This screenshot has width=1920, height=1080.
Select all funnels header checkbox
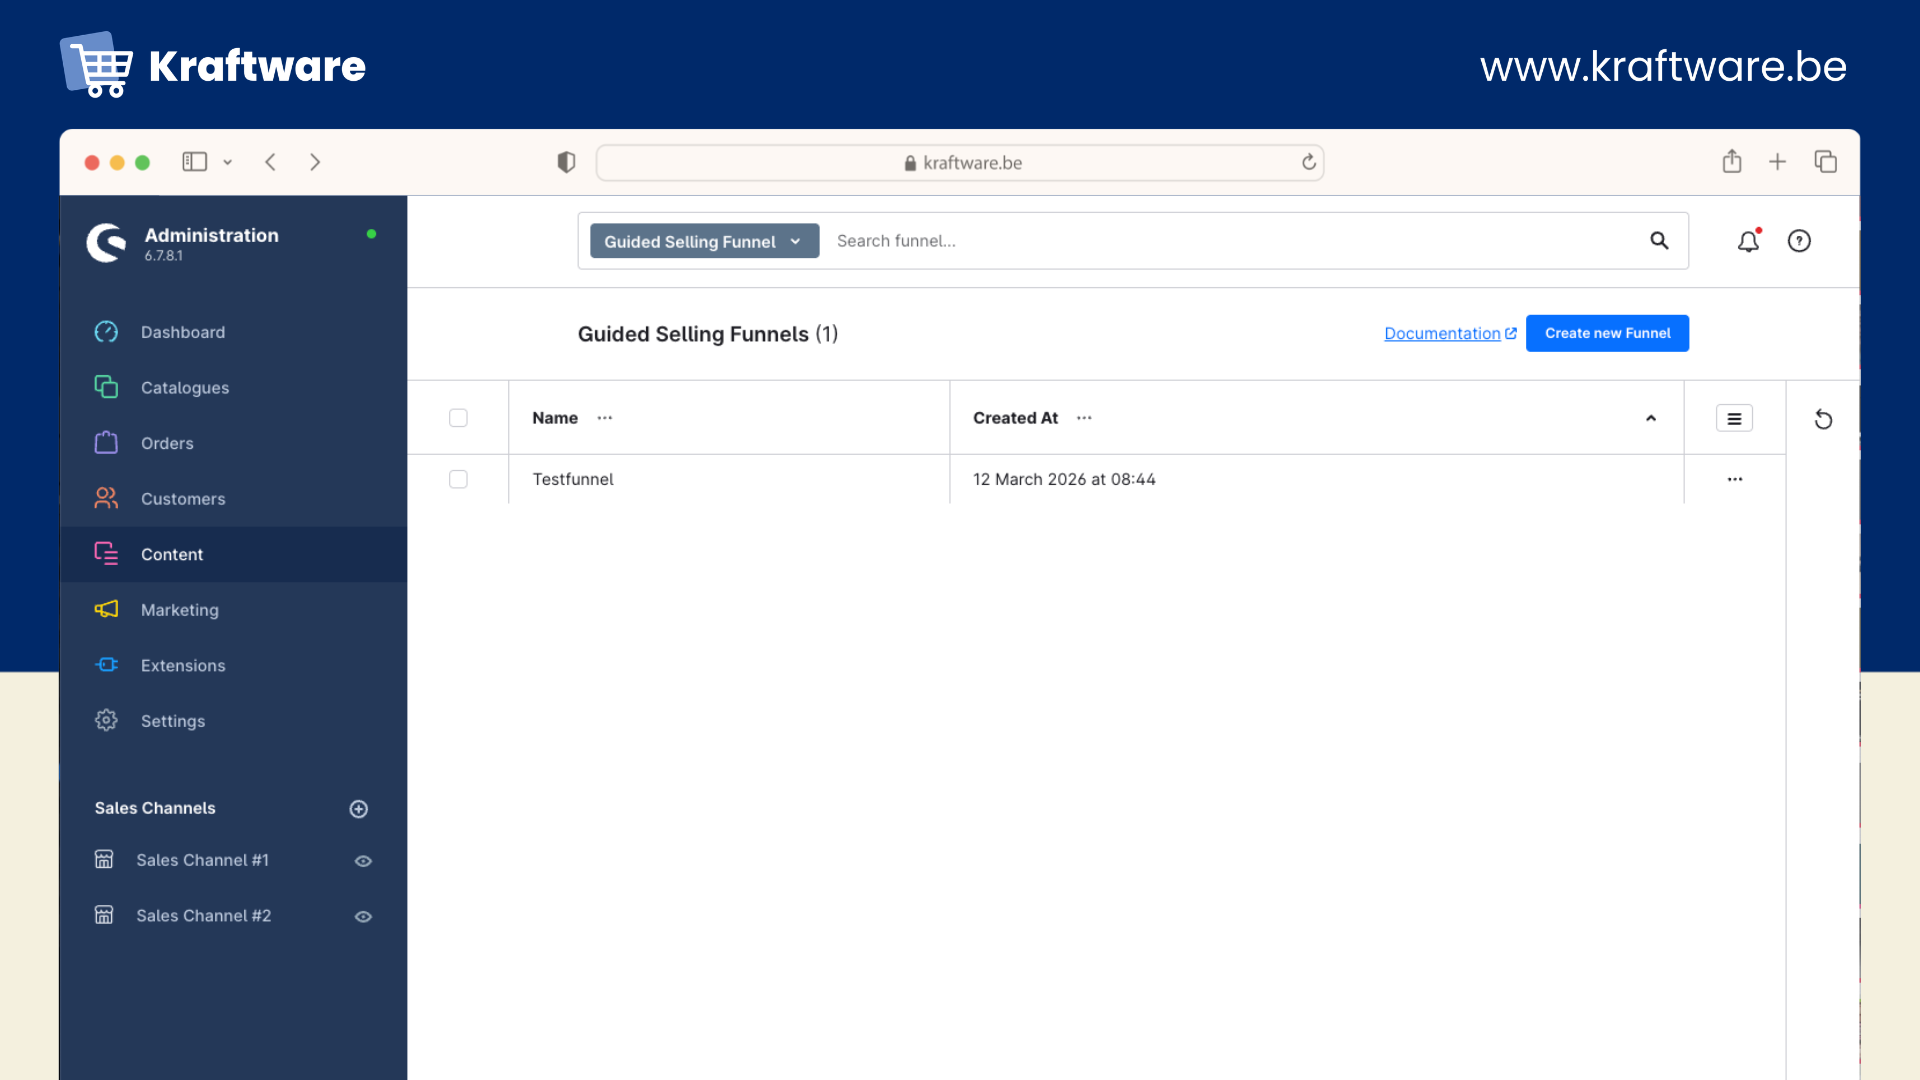point(458,418)
